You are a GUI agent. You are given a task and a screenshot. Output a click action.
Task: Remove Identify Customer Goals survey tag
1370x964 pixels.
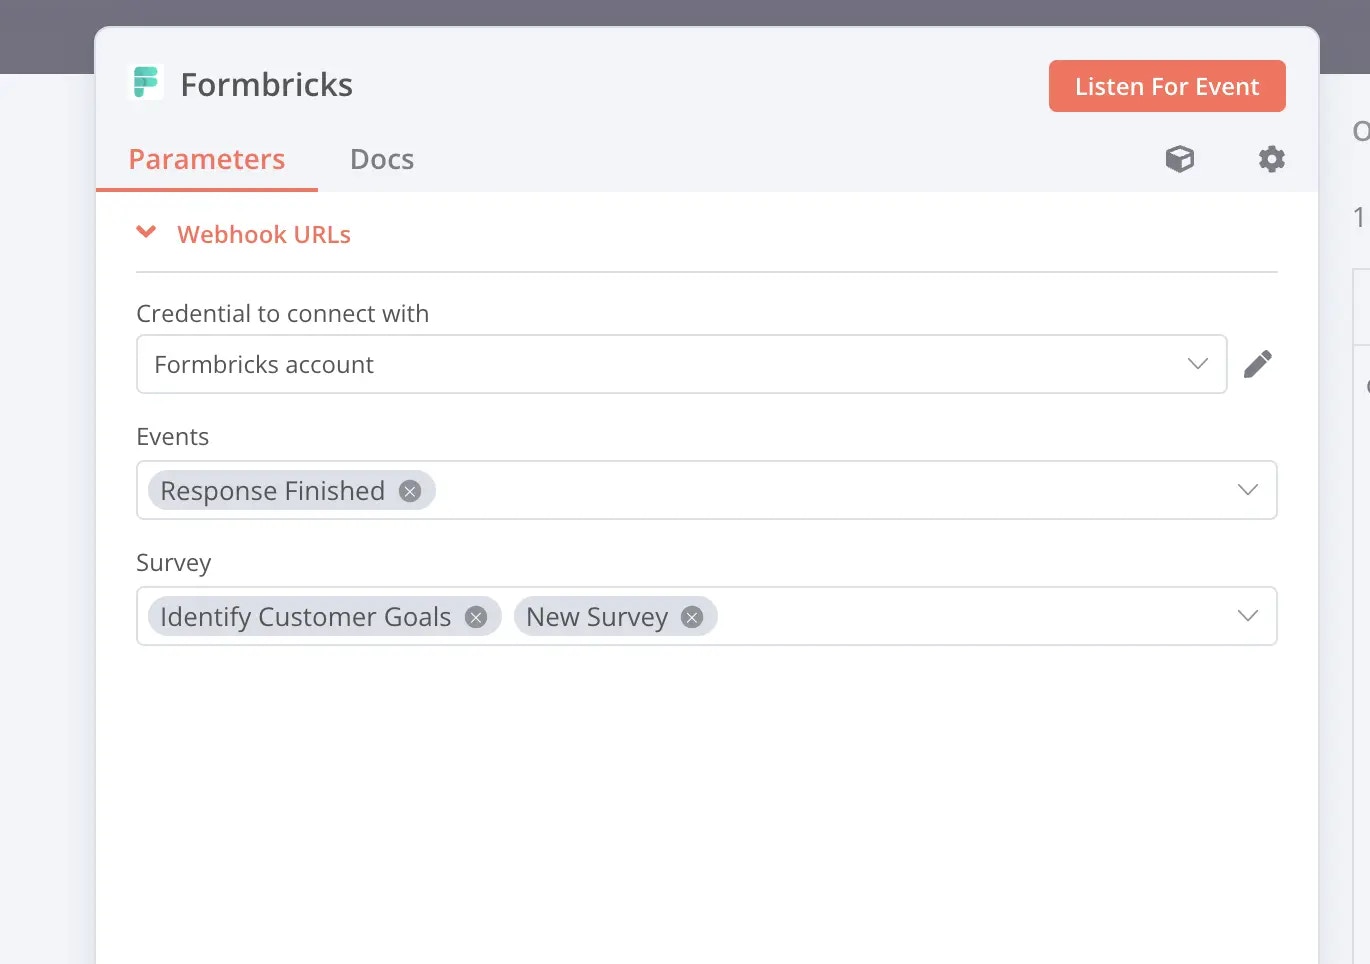coord(476,617)
